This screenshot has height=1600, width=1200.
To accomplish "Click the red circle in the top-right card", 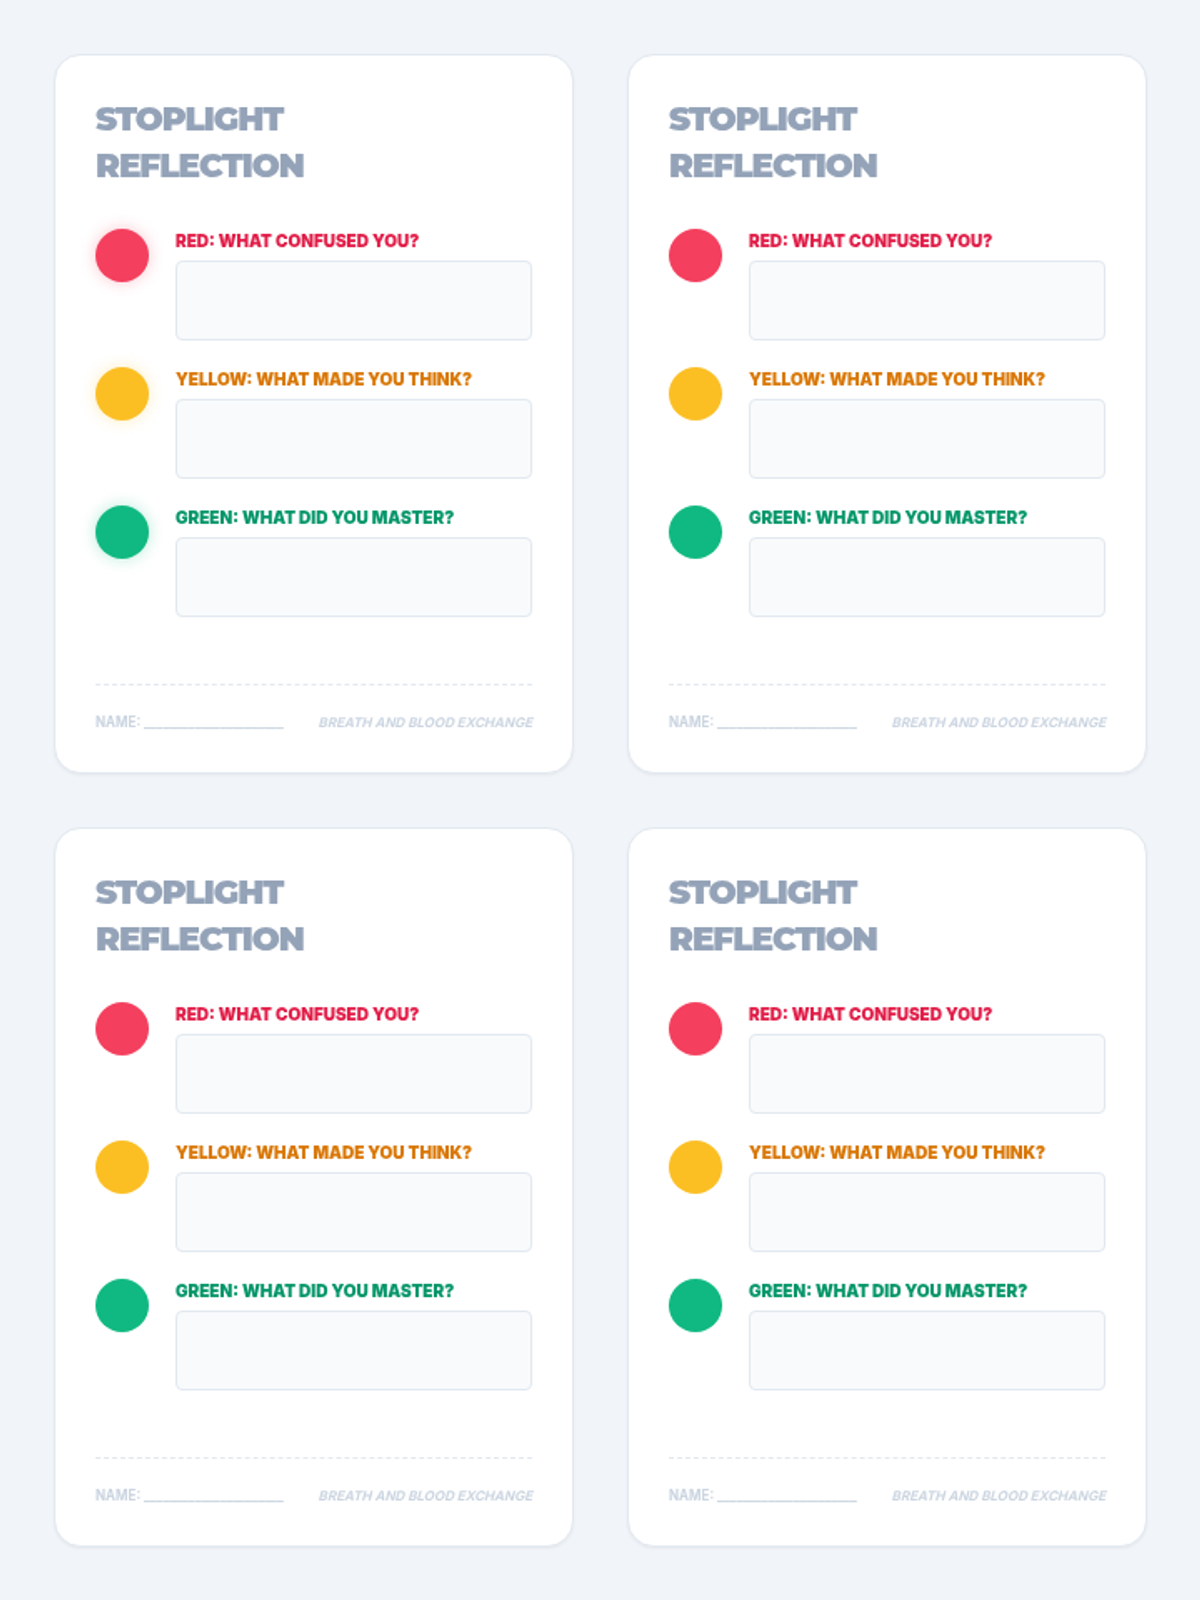I will pyautogui.click(x=695, y=255).
